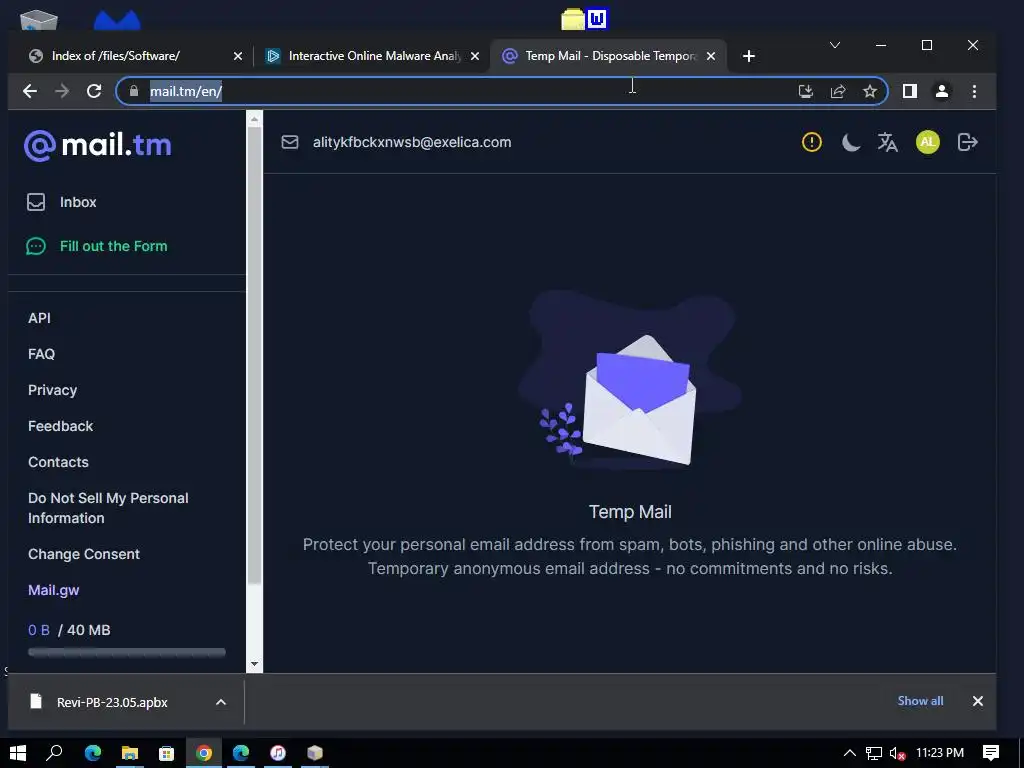This screenshot has width=1024, height=768.
Task: Close the Temp Mail tab
Action: [711, 56]
